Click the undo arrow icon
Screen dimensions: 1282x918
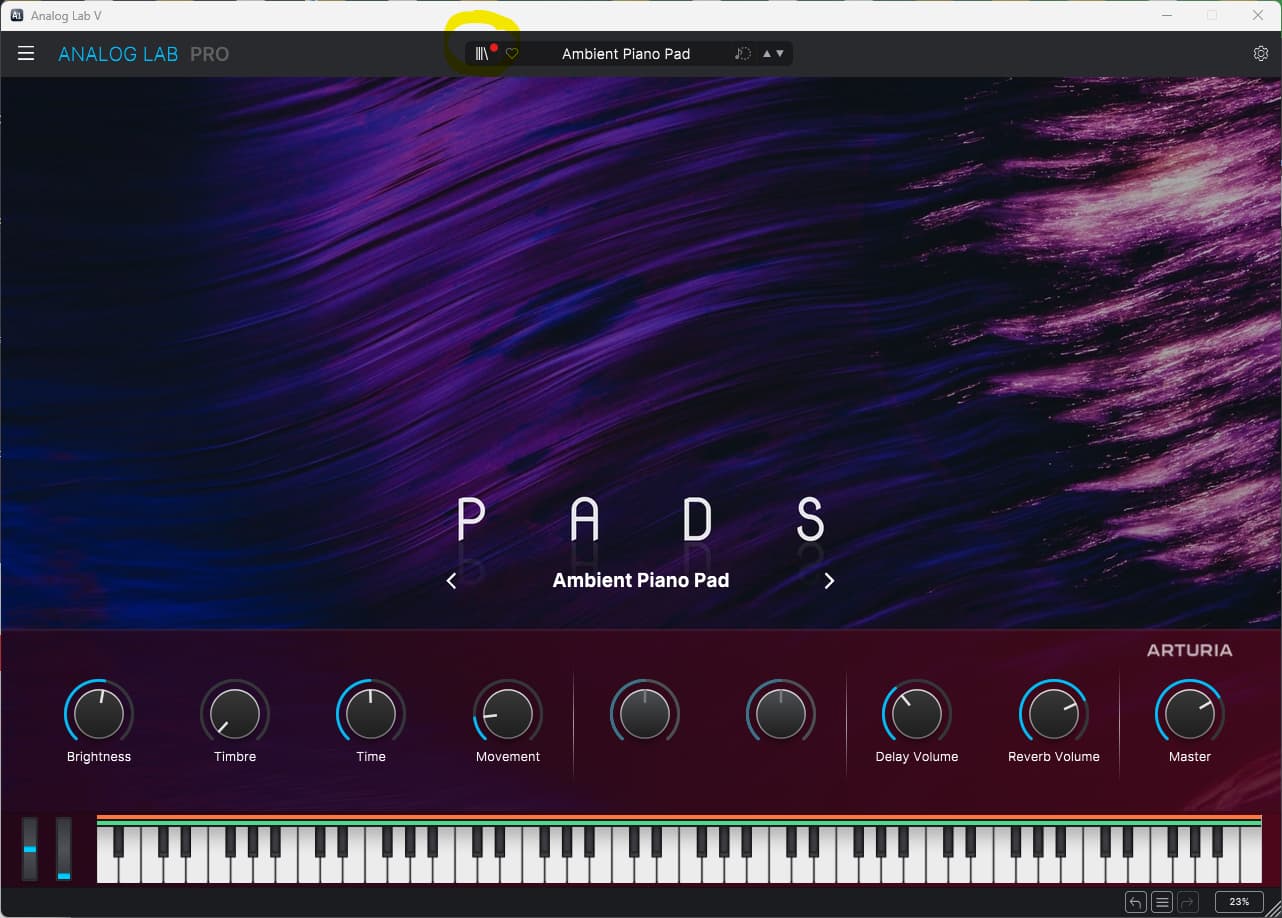coord(1135,902)
